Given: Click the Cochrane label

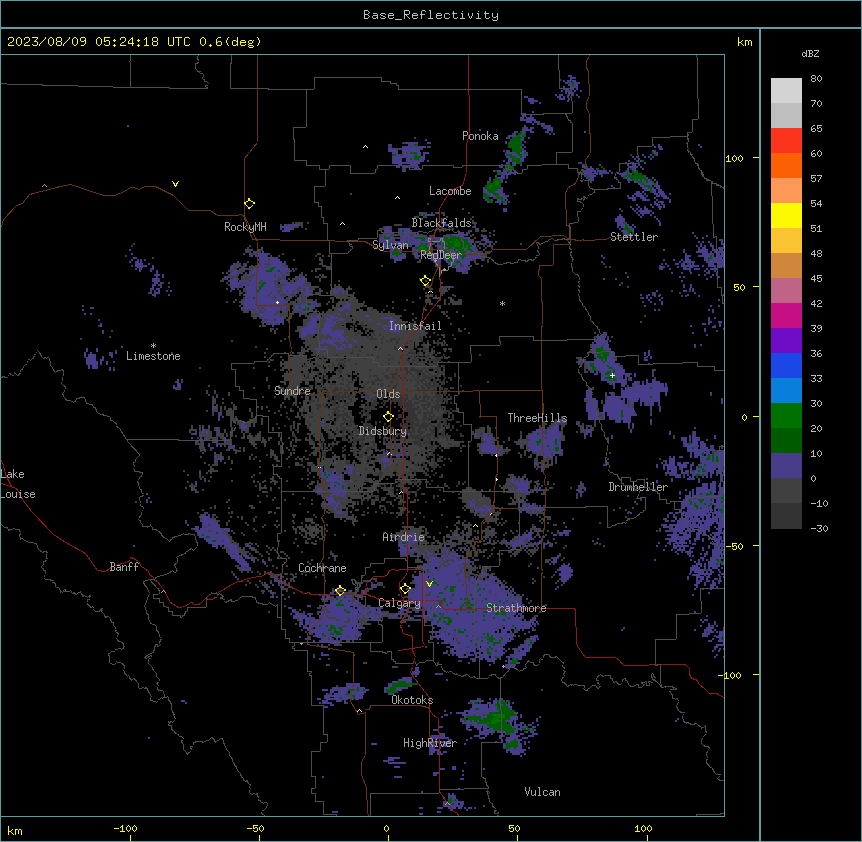Looking at the screenshot, I should 322,568.
